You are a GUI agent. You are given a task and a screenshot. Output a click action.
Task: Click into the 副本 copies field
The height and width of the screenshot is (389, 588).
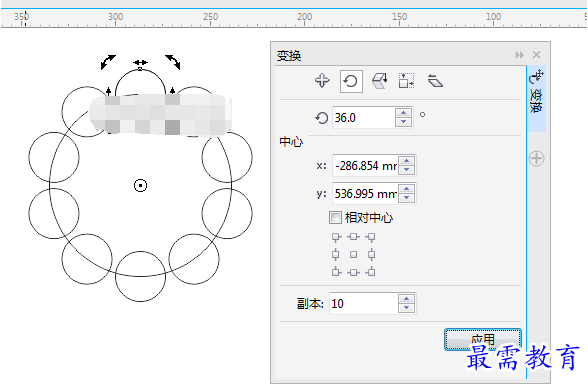(x=363, y=303)
